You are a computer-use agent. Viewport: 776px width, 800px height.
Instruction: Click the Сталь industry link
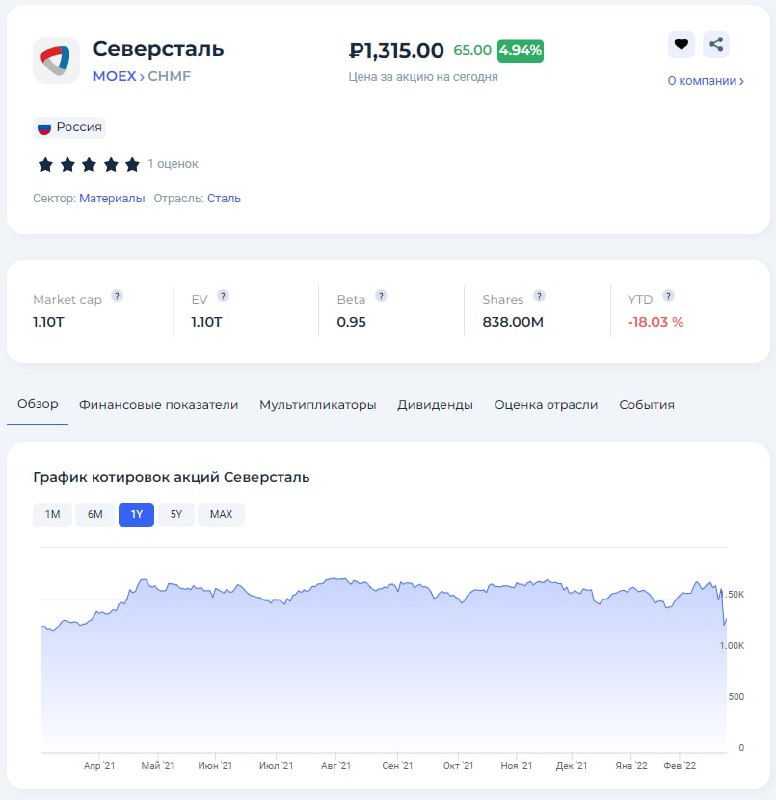[x=224, y=198]
